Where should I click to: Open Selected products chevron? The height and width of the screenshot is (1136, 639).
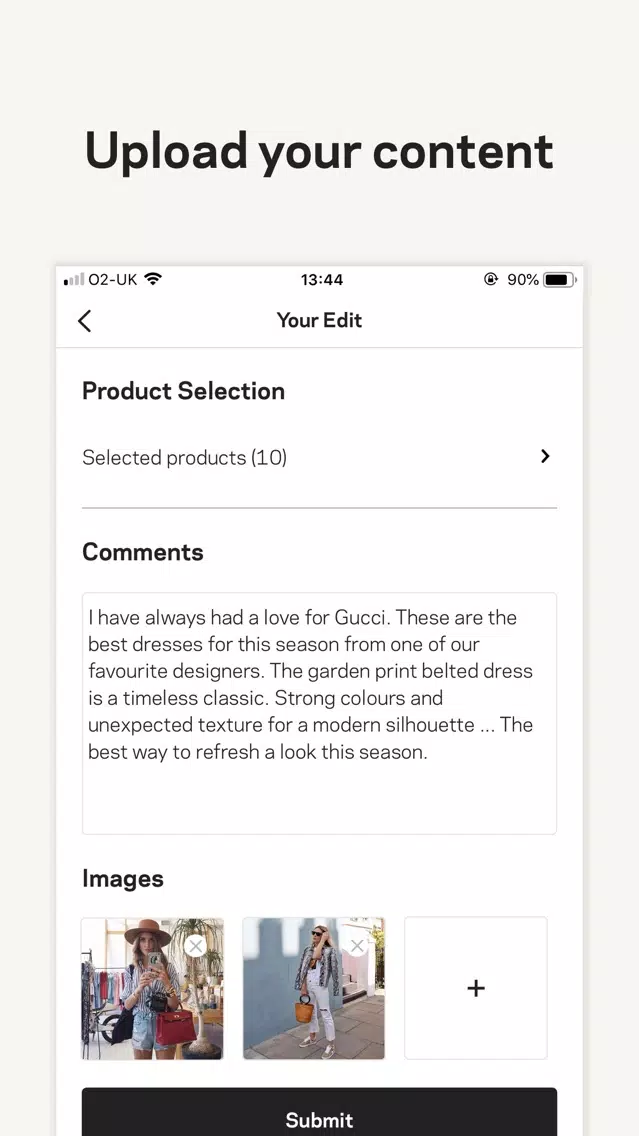click(x=546, y=456)
